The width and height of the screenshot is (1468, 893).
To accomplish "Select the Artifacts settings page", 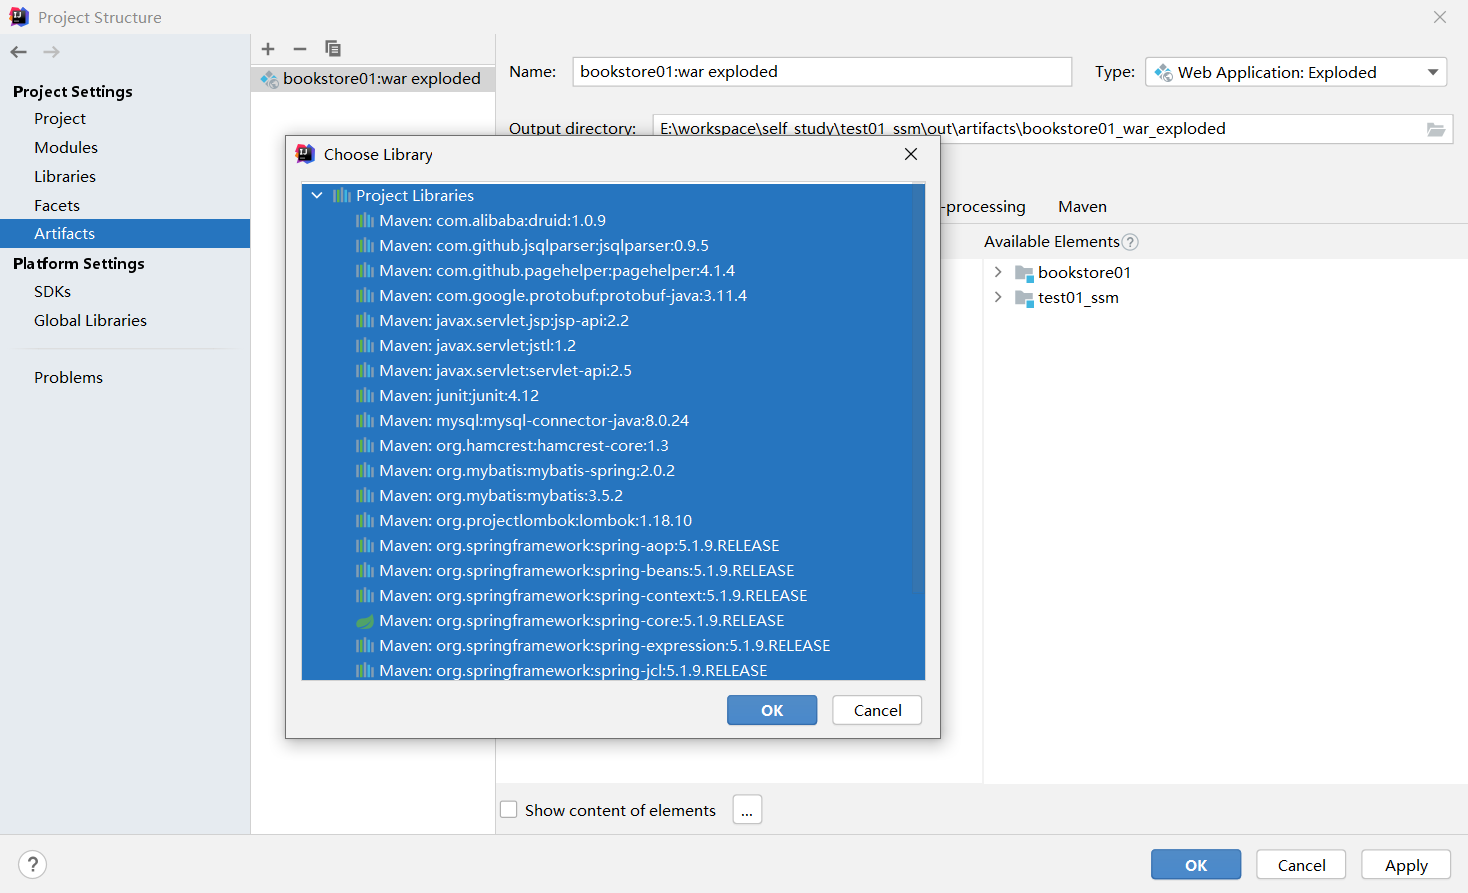I will pos(125,233).
